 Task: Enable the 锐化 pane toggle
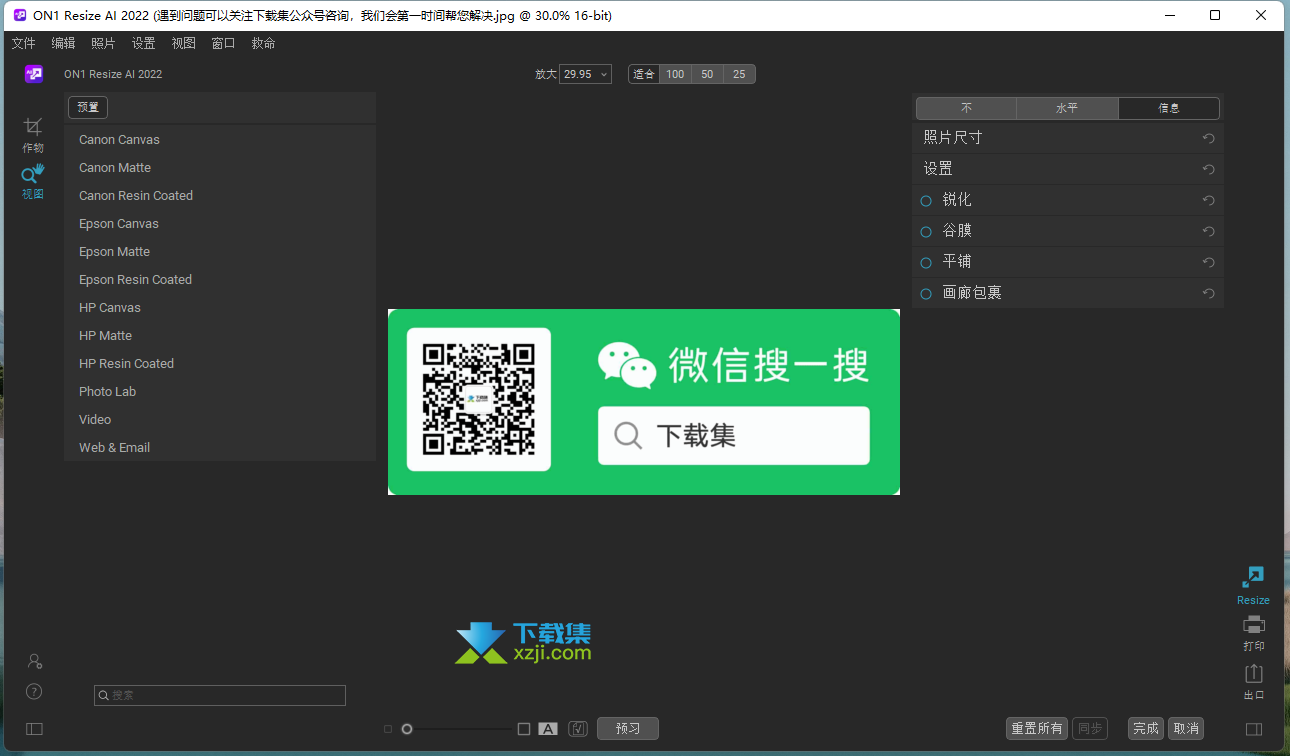tap(926, 201)
